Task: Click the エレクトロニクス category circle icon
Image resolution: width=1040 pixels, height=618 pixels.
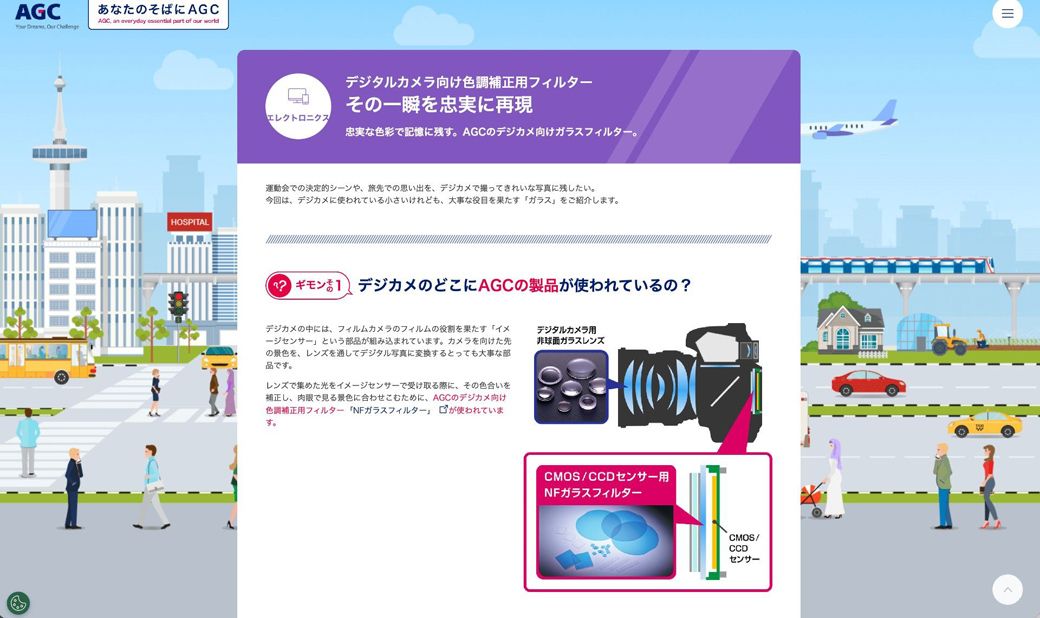Action: [x=298, y=106]
